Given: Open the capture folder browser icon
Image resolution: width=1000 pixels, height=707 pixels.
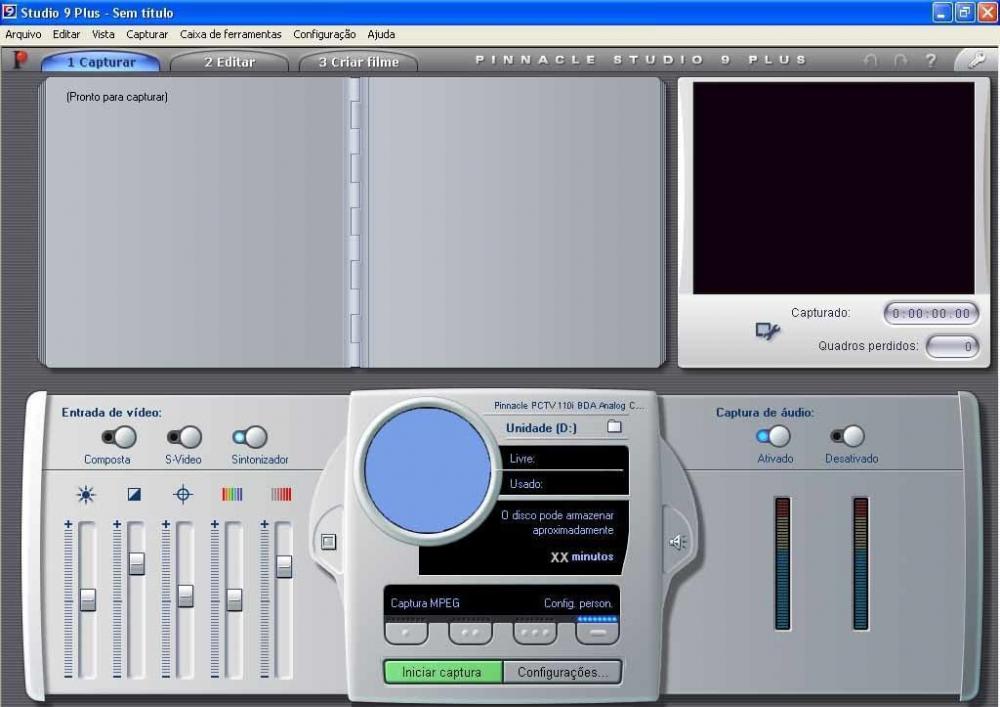Looking at the screenshot, I should tap(614, 427).
